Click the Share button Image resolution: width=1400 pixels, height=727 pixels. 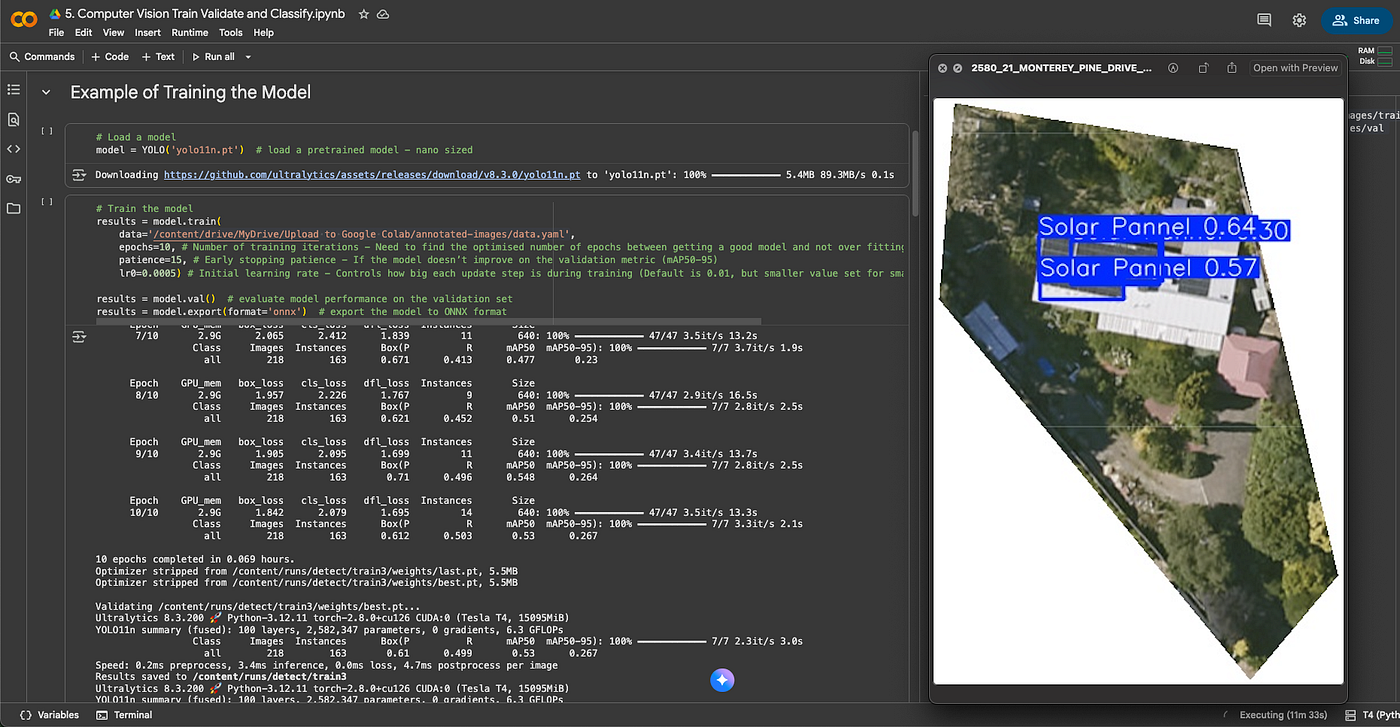pos(1356,20)
